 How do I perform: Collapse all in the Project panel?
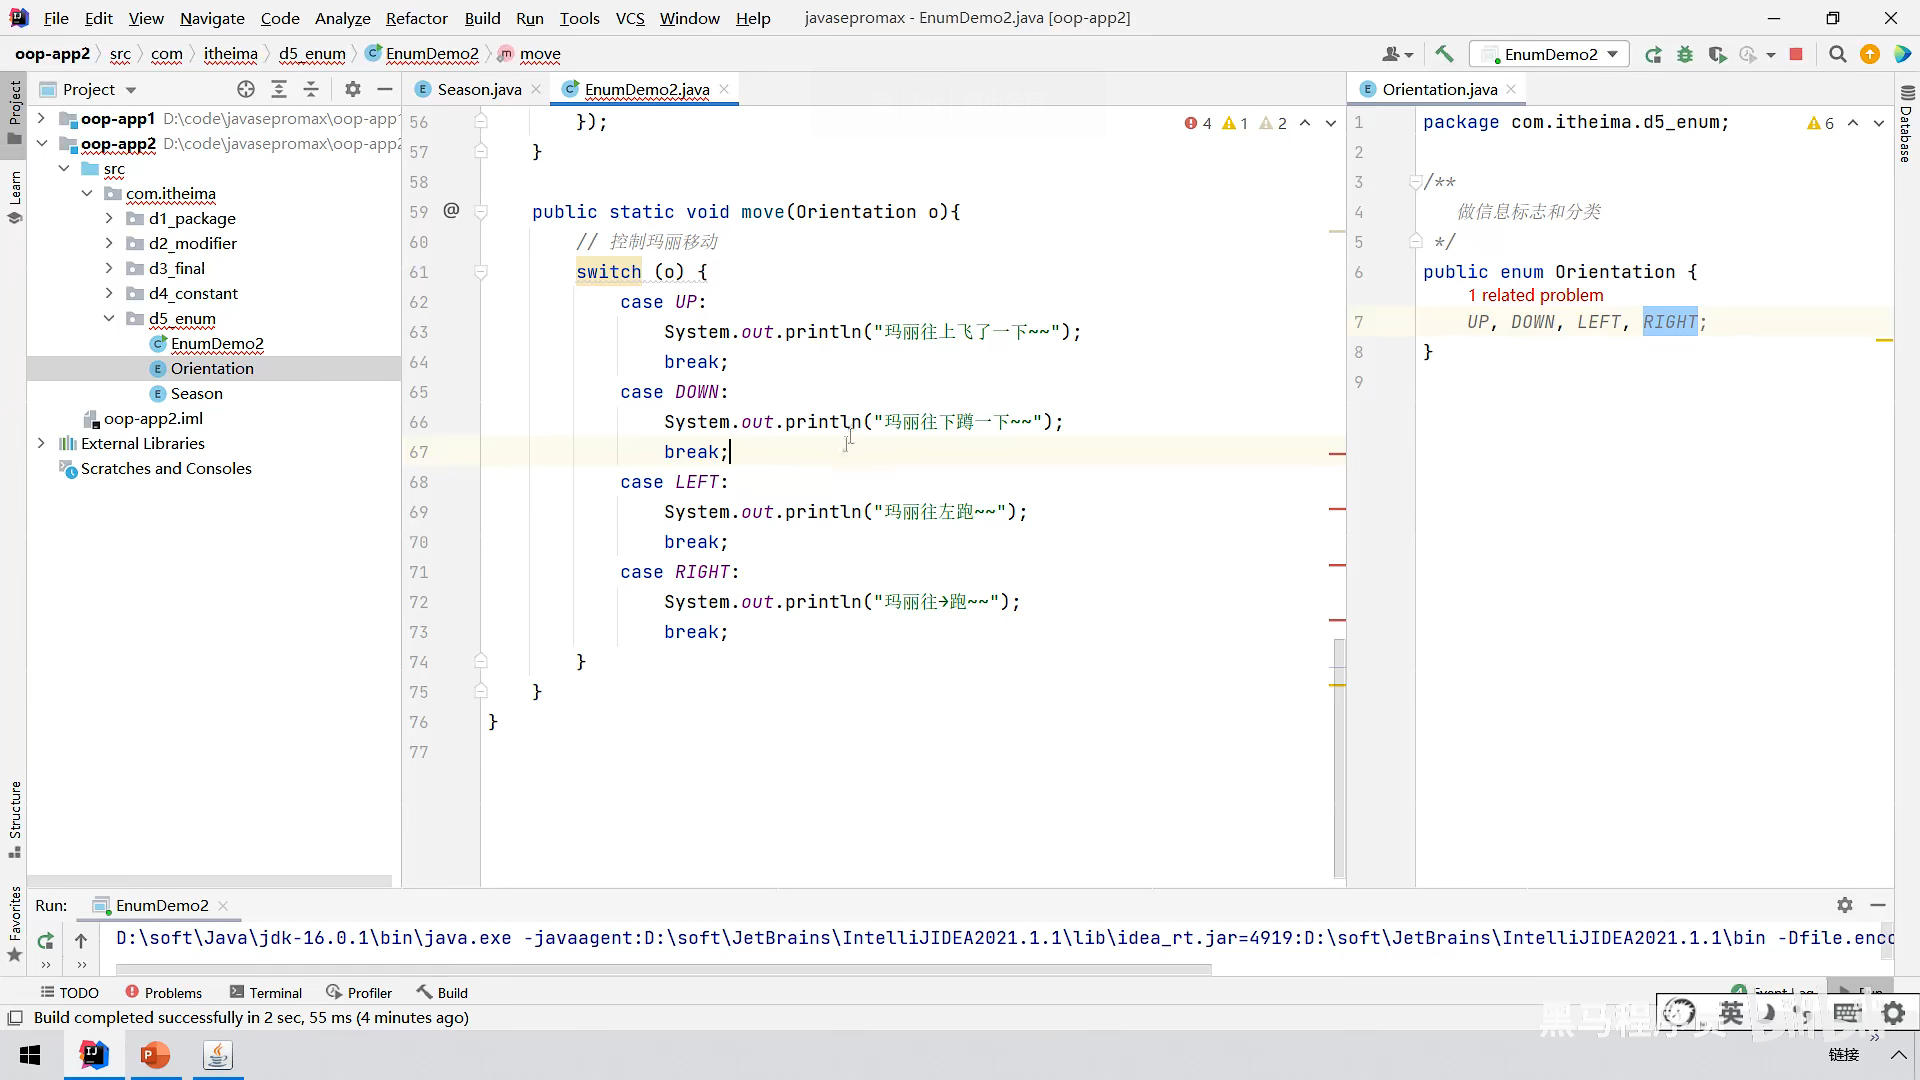(311, 89)
